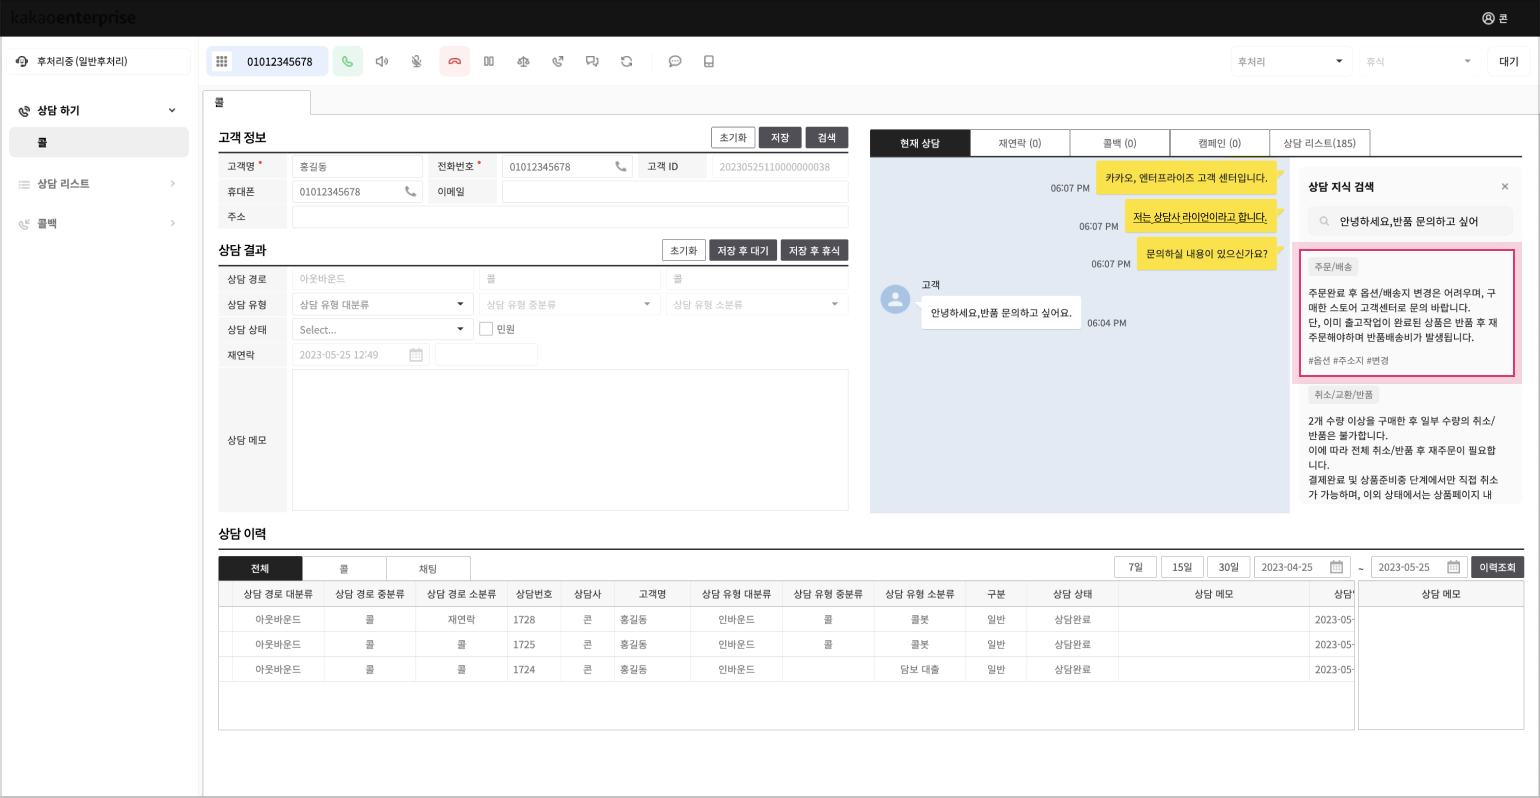
Task: Open the dial pad grid icon
Action: (x=222, y=62)
